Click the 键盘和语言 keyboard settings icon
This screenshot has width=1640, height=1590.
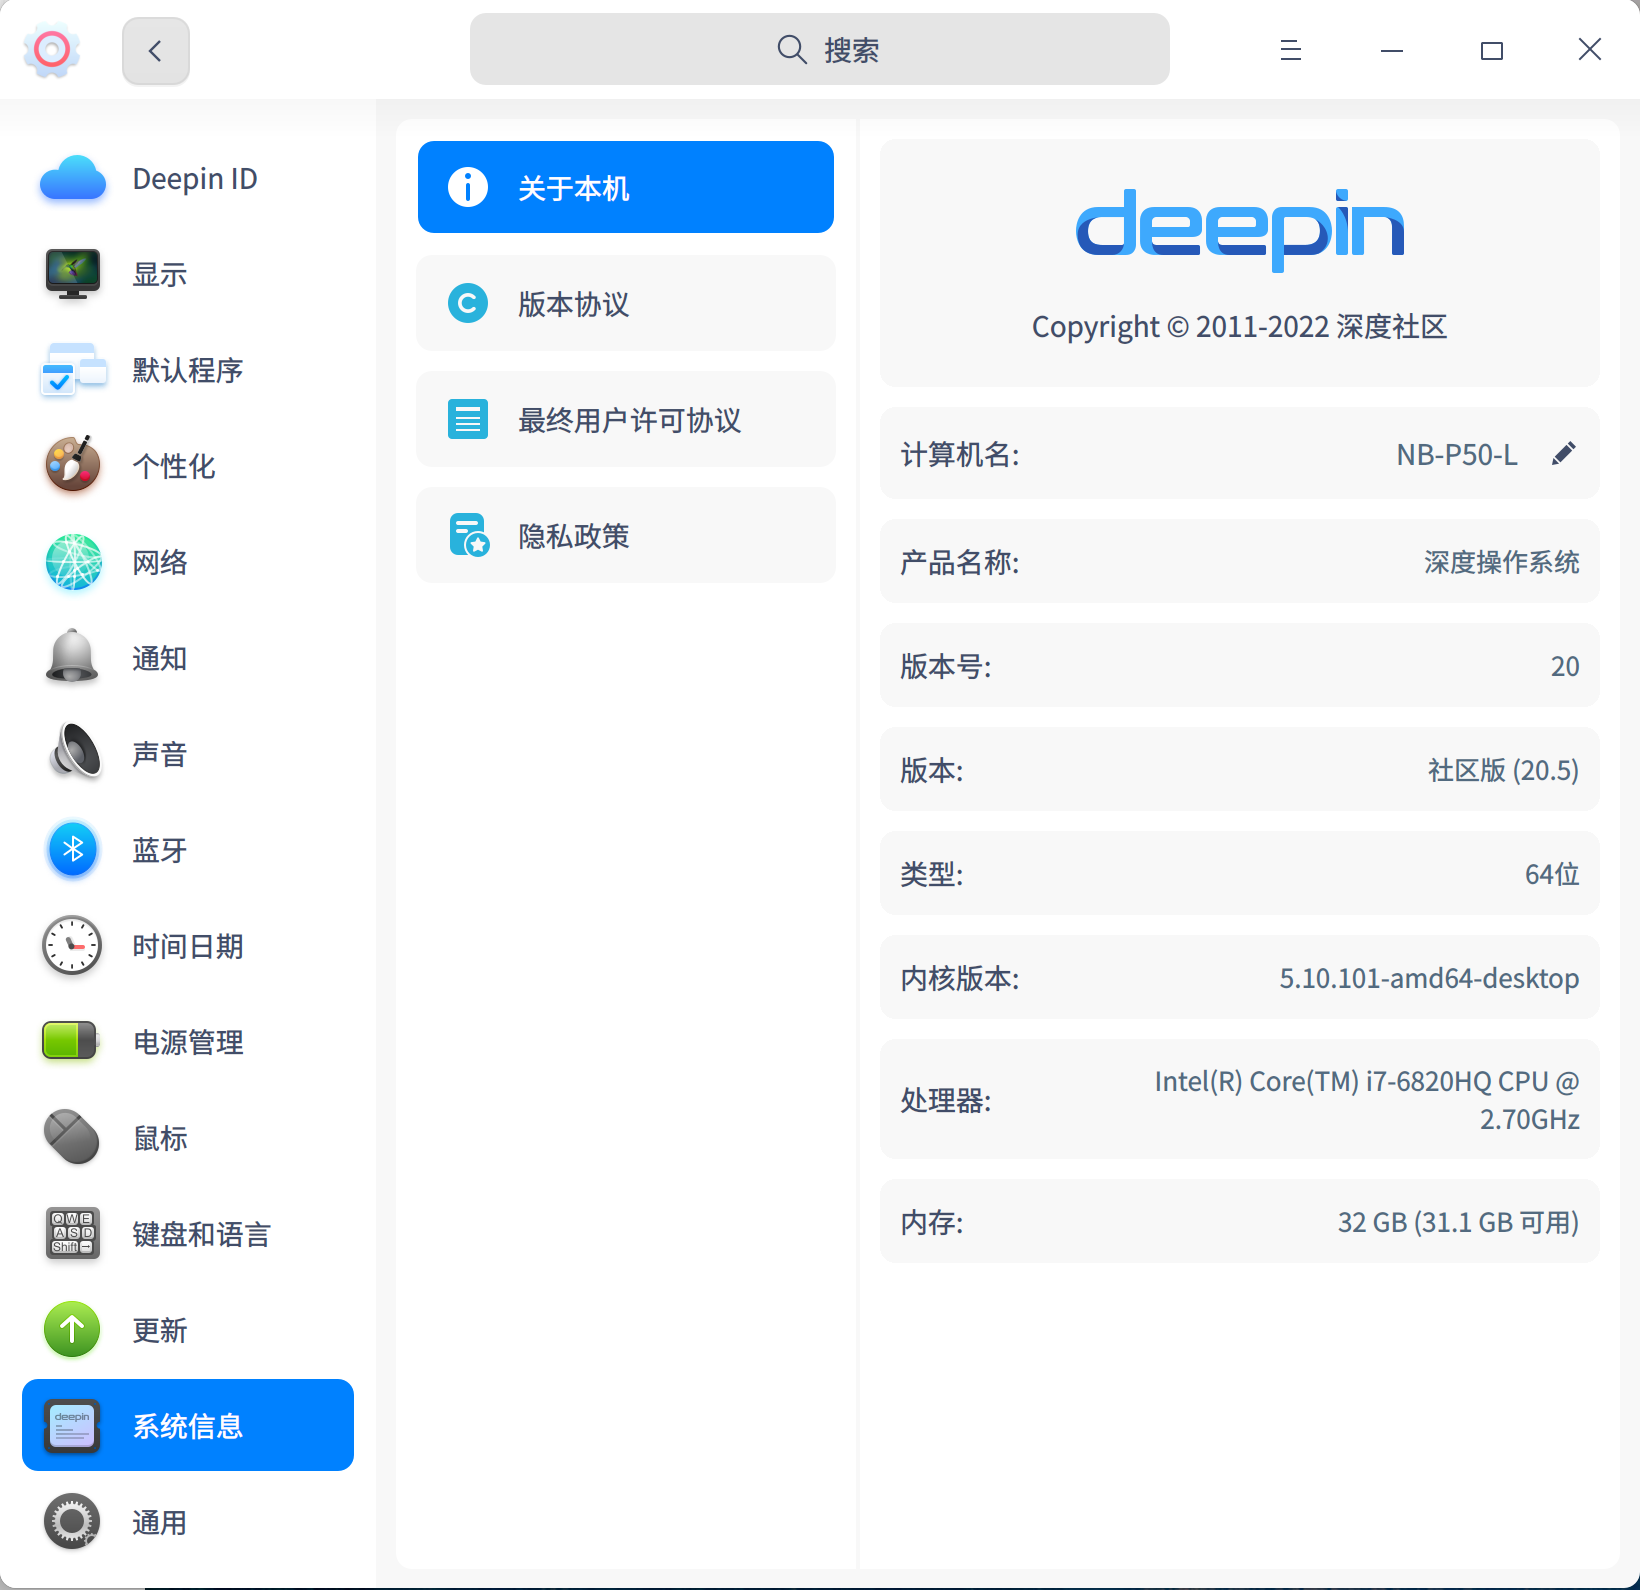[72, 1233]
